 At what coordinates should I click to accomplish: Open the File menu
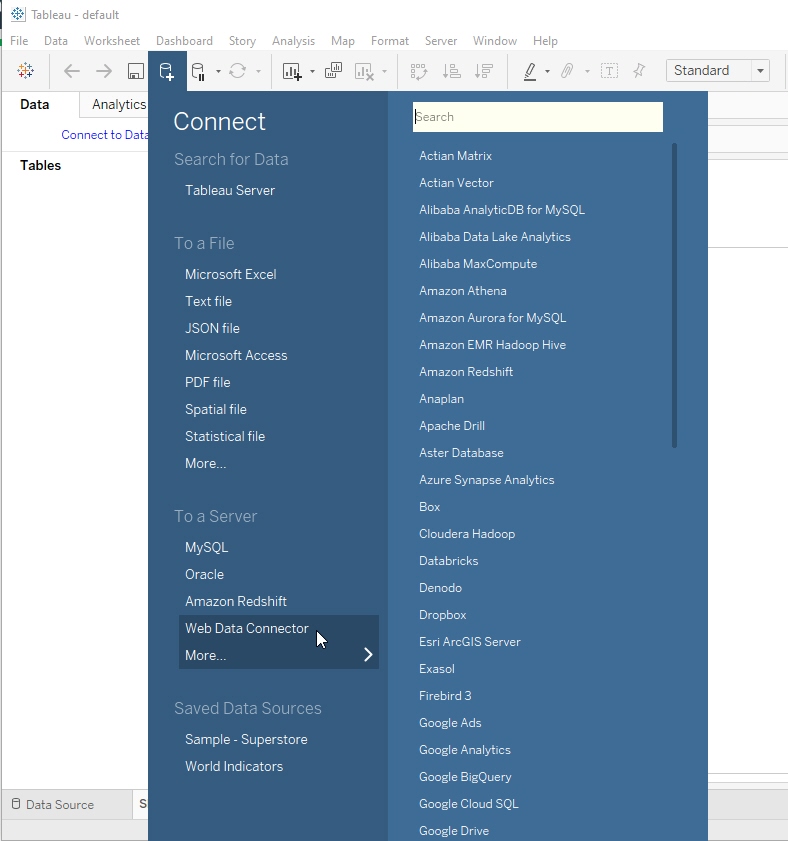pyautogui.click(x=19, y=41)
